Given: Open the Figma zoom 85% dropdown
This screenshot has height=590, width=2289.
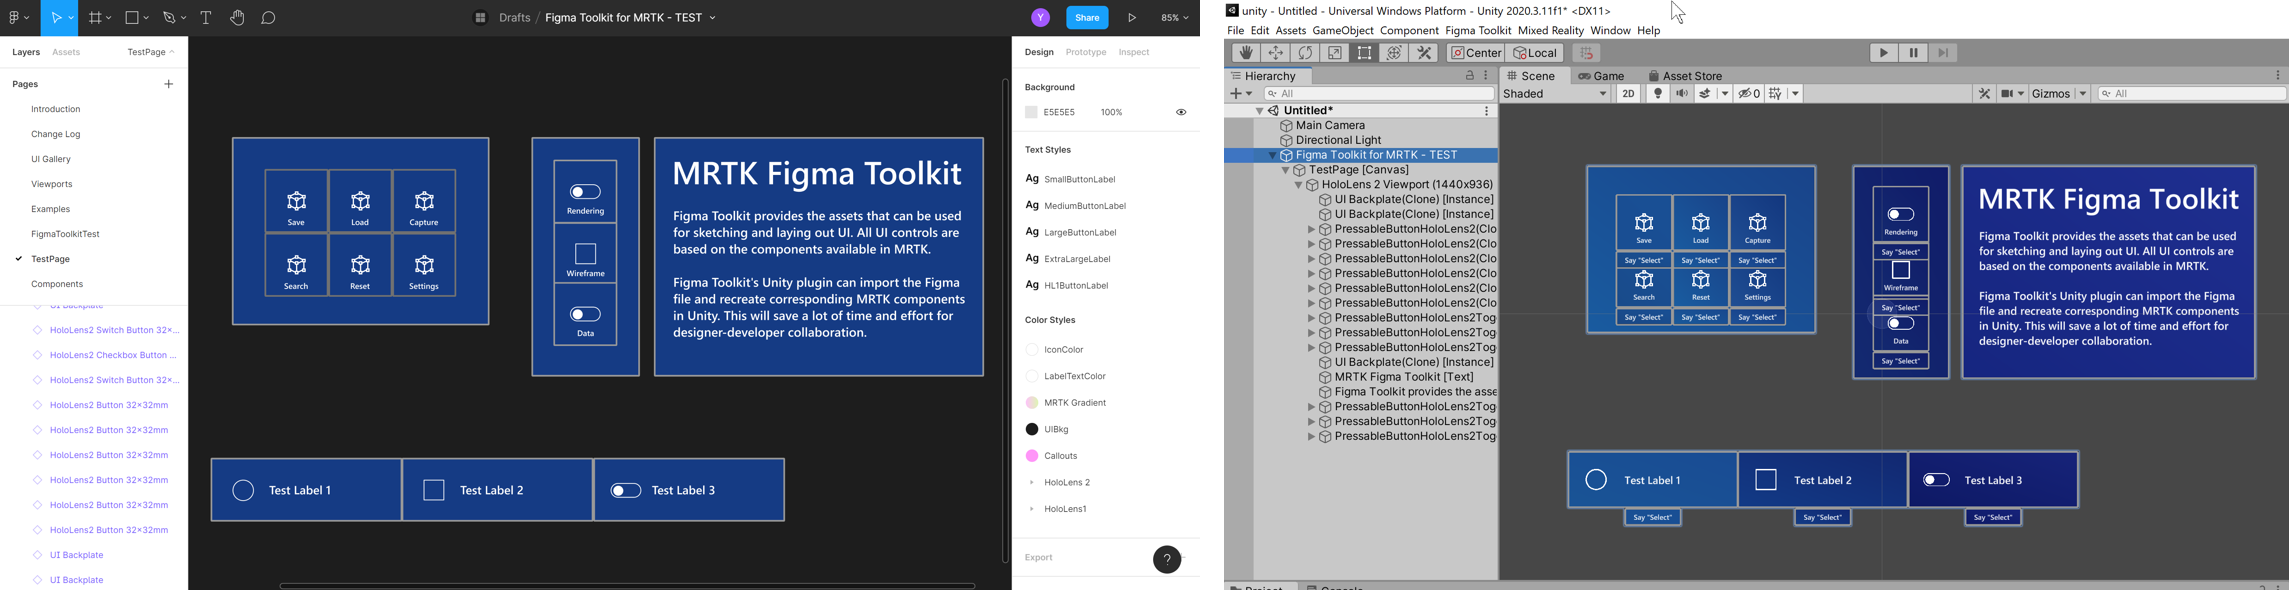Looking at the screenshot, I should pyautogui.click(x=1175, y=18).
